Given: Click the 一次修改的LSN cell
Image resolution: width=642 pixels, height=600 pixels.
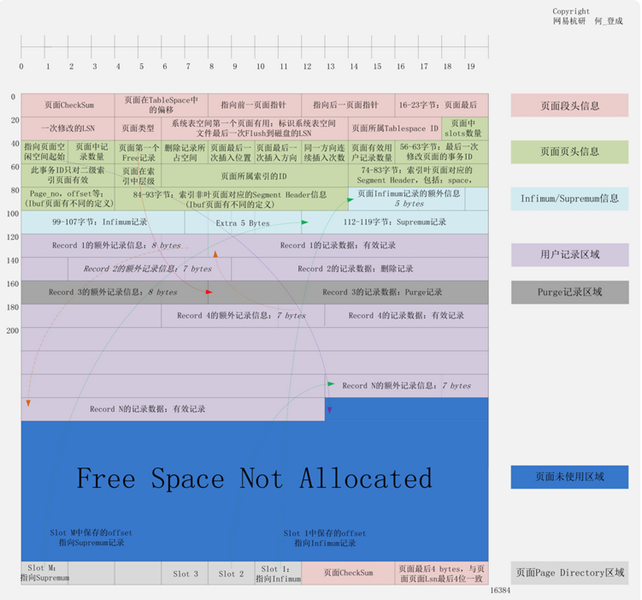Looking at the screenshot, I should (x=68, y=129).
